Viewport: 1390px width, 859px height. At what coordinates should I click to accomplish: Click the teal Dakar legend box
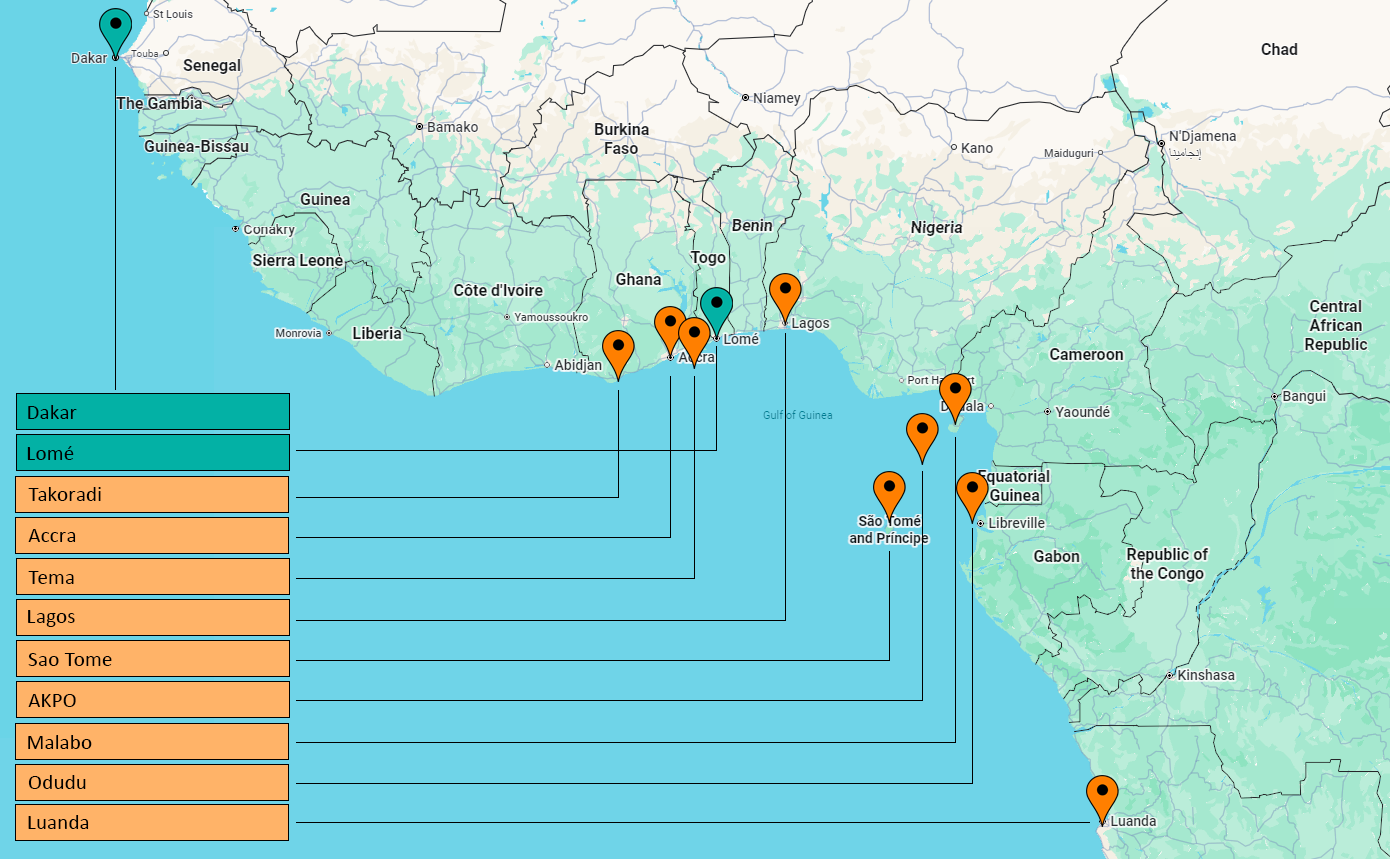(153, 412)
